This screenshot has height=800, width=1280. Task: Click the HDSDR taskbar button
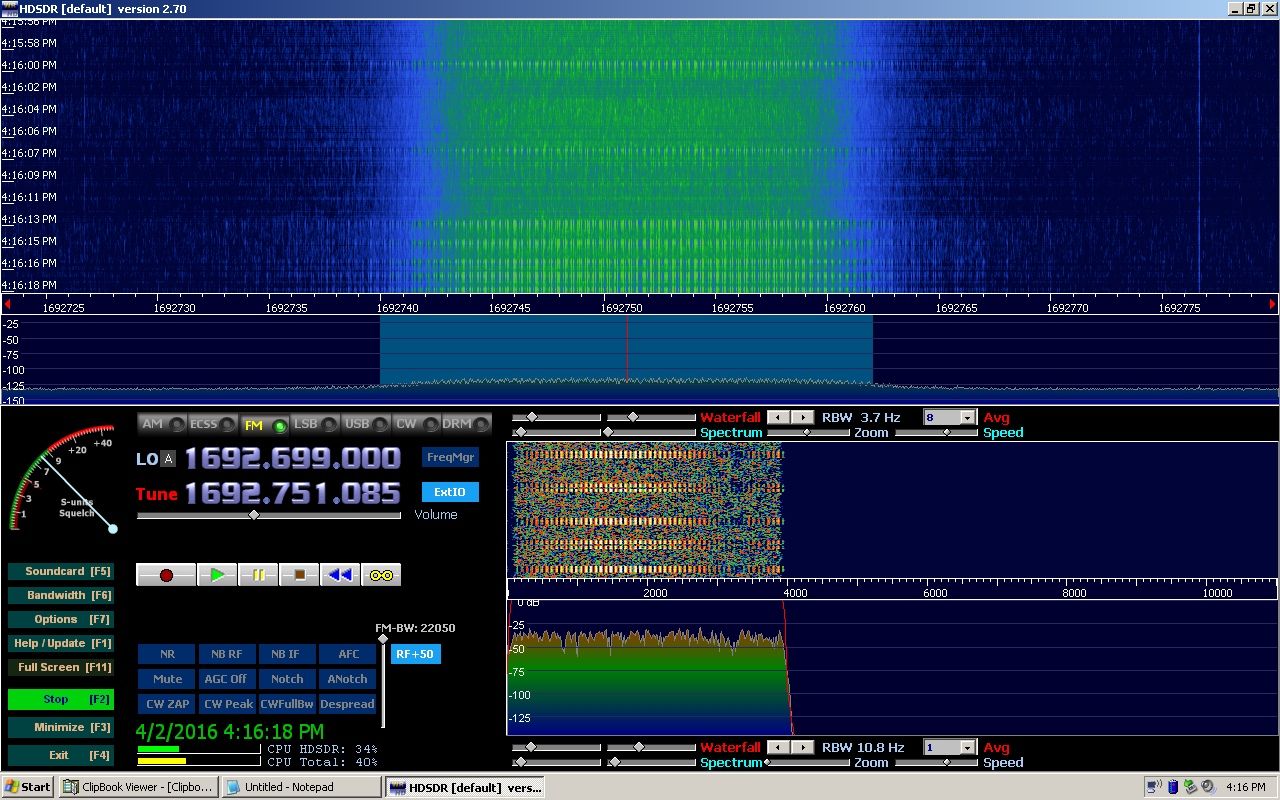[x=465, y=787]
